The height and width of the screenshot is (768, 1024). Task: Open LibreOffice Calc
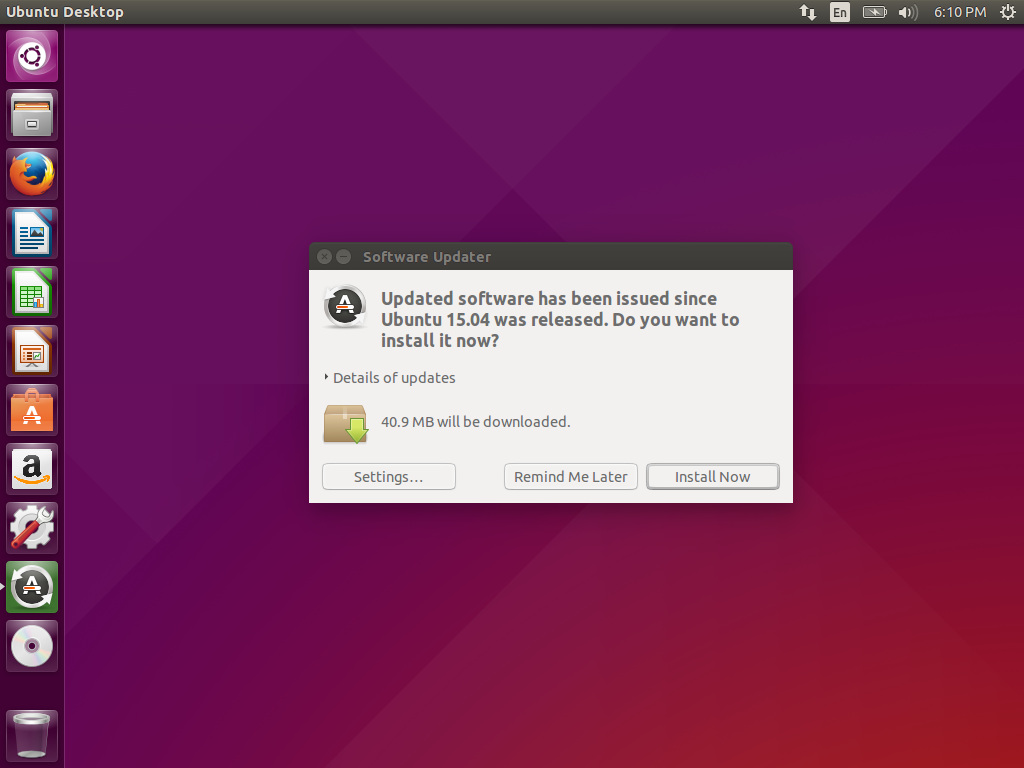click(31, 291)
